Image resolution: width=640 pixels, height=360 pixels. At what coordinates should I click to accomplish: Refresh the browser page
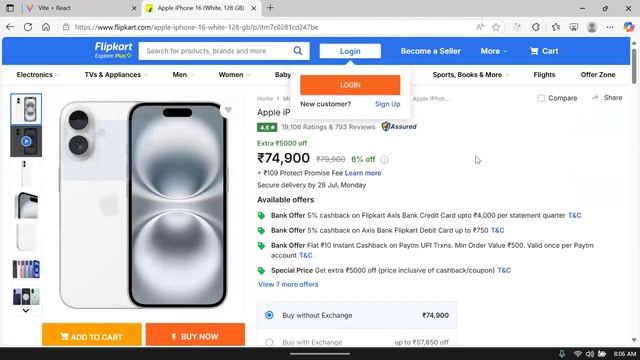coord(28,27)
